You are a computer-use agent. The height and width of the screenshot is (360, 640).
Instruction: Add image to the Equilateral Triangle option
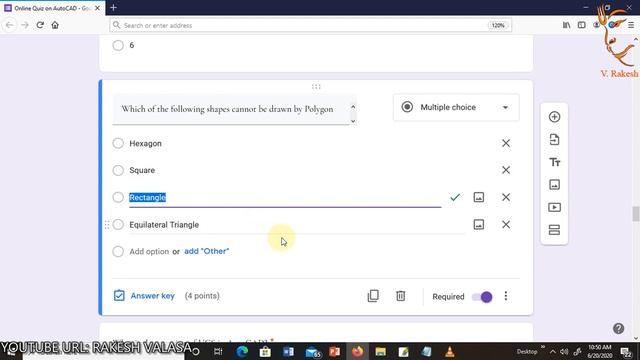pyautogui.click(x=479, y=224)
